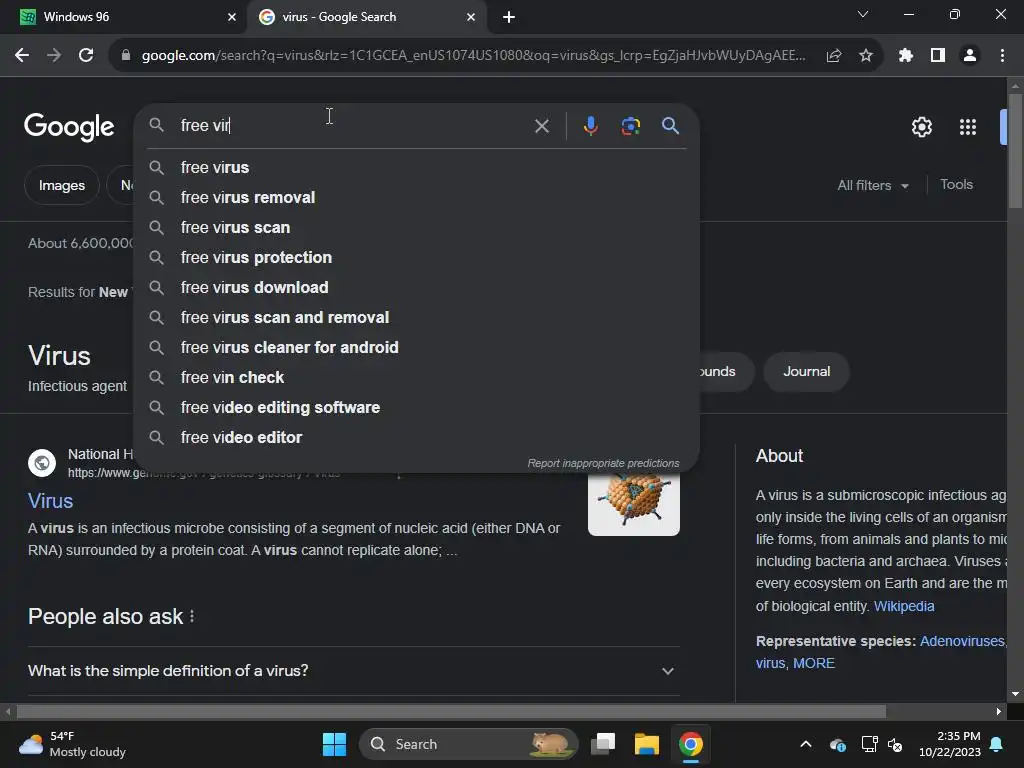Open the Wikipedia link in About

coord(904,606)
